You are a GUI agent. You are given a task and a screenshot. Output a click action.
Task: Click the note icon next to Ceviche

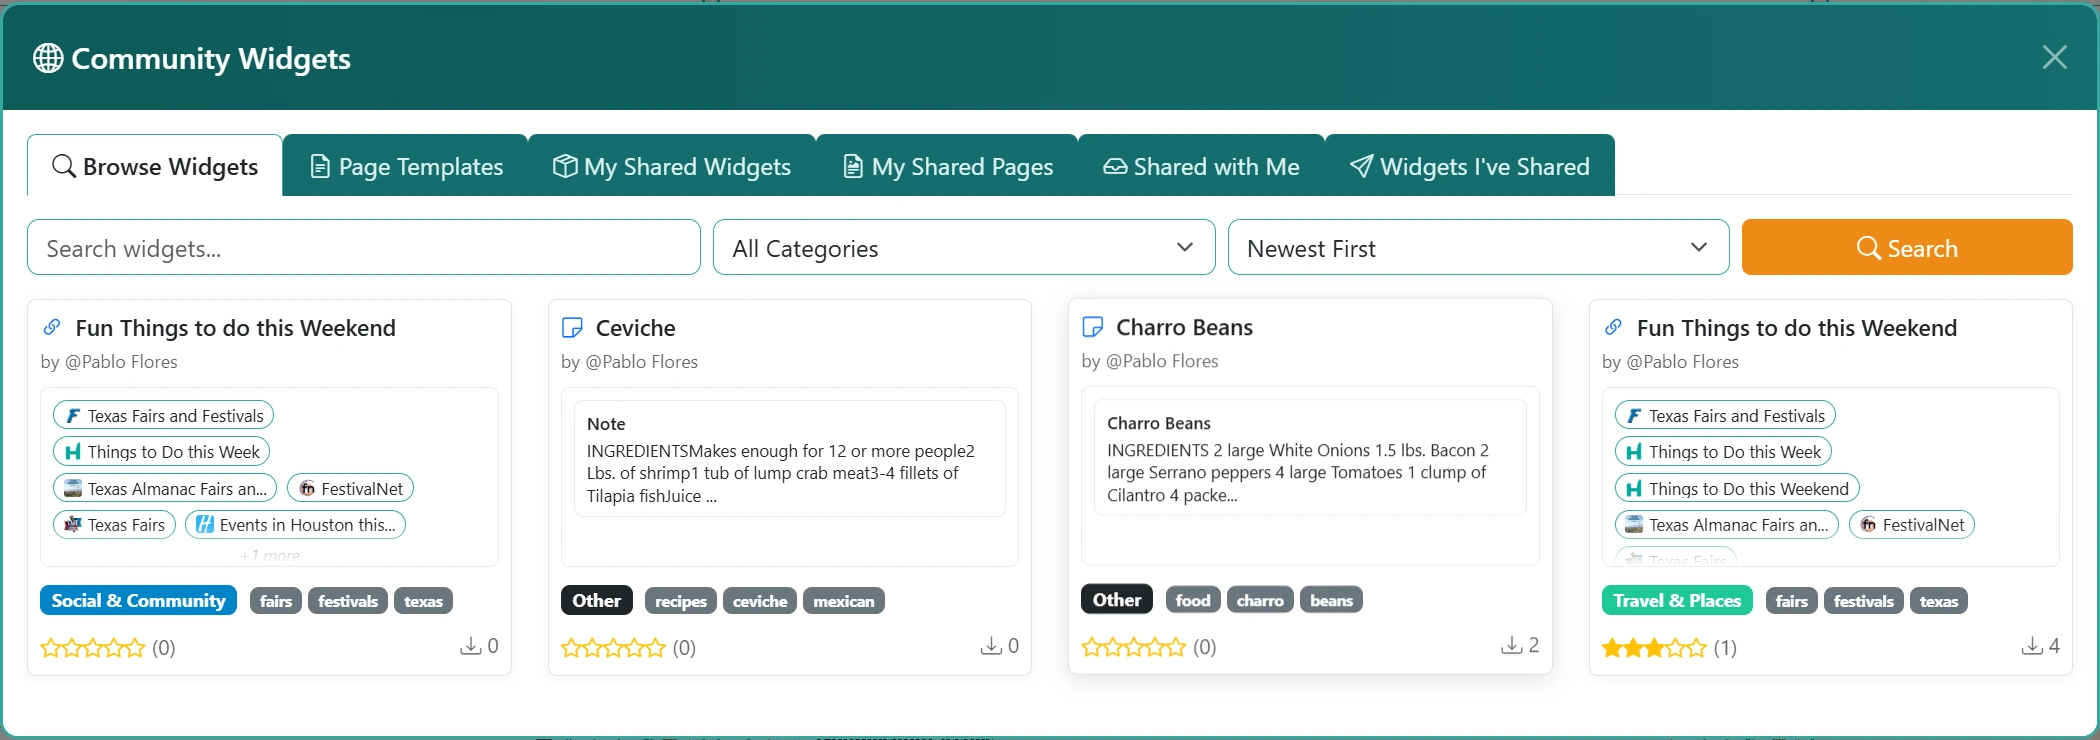(572, 328)
